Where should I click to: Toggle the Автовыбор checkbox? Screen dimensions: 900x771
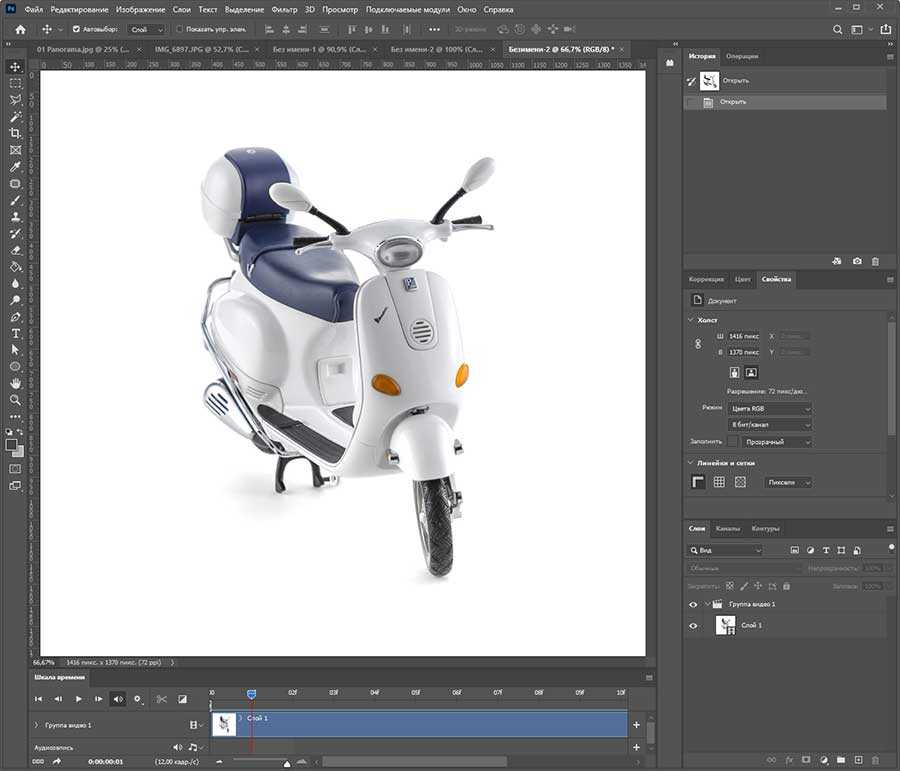(77, 30)
